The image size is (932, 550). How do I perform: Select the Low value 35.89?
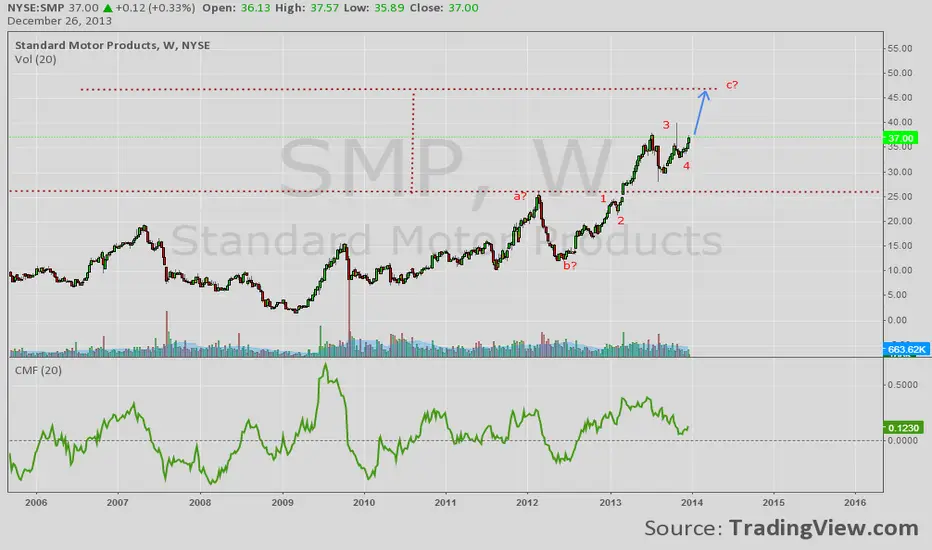point(388,8)
